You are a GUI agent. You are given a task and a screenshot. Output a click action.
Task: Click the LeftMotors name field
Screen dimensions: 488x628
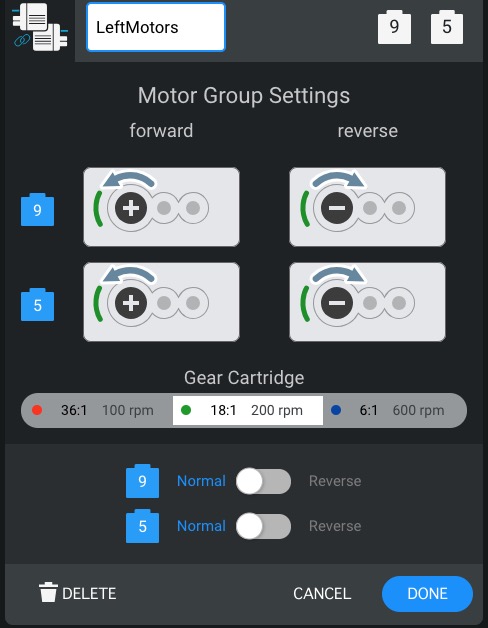click(x=156, y=27)
